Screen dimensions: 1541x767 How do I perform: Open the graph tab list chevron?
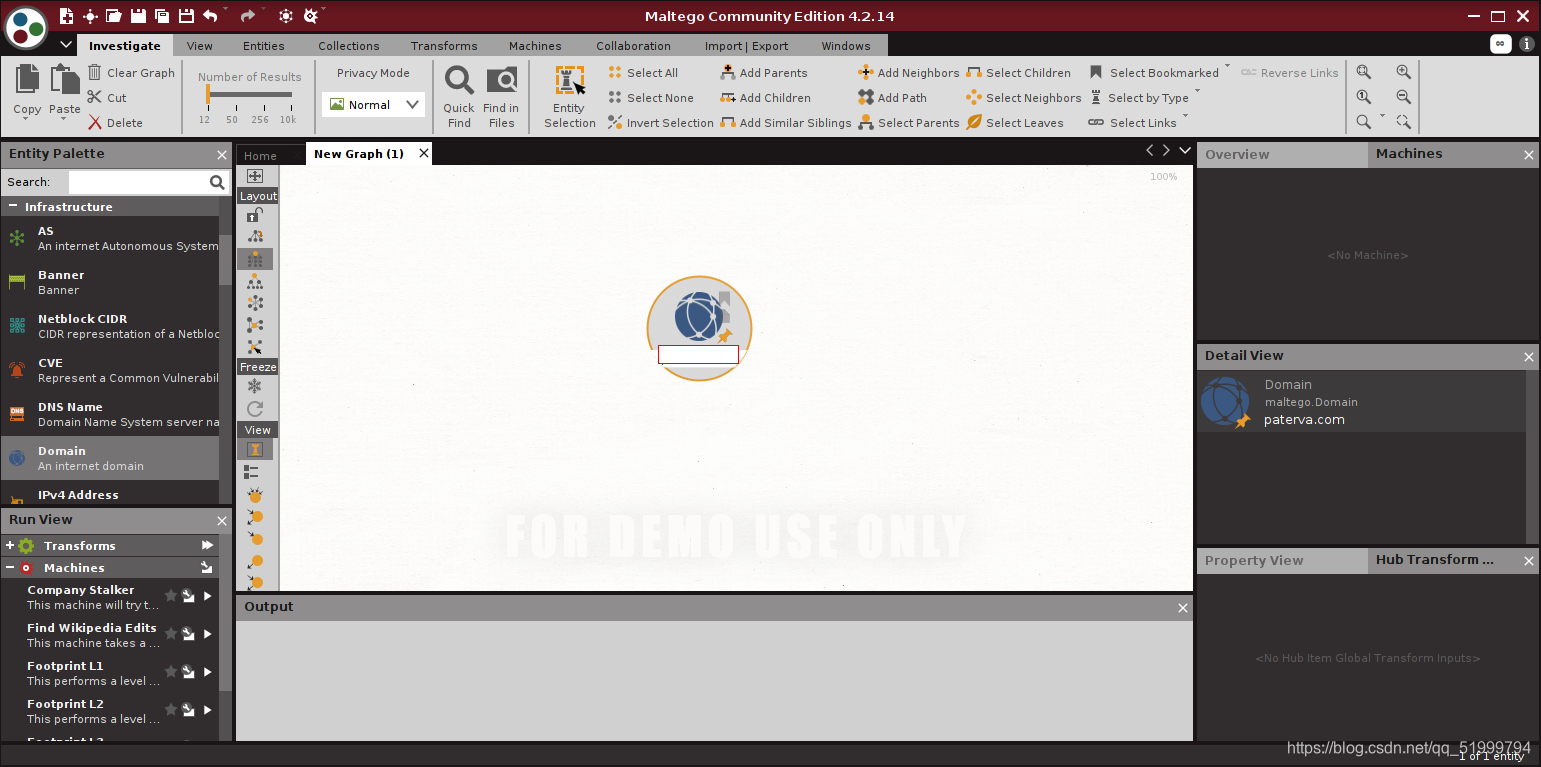(x=1185, y=150)
